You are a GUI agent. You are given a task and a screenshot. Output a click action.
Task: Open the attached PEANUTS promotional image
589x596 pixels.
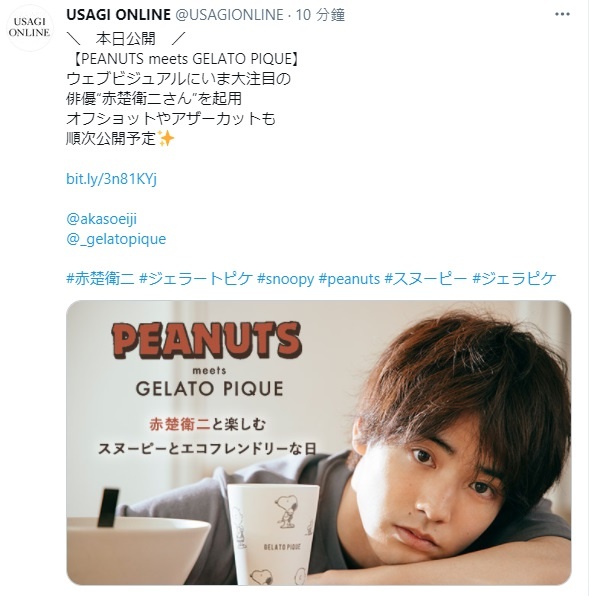318,442
